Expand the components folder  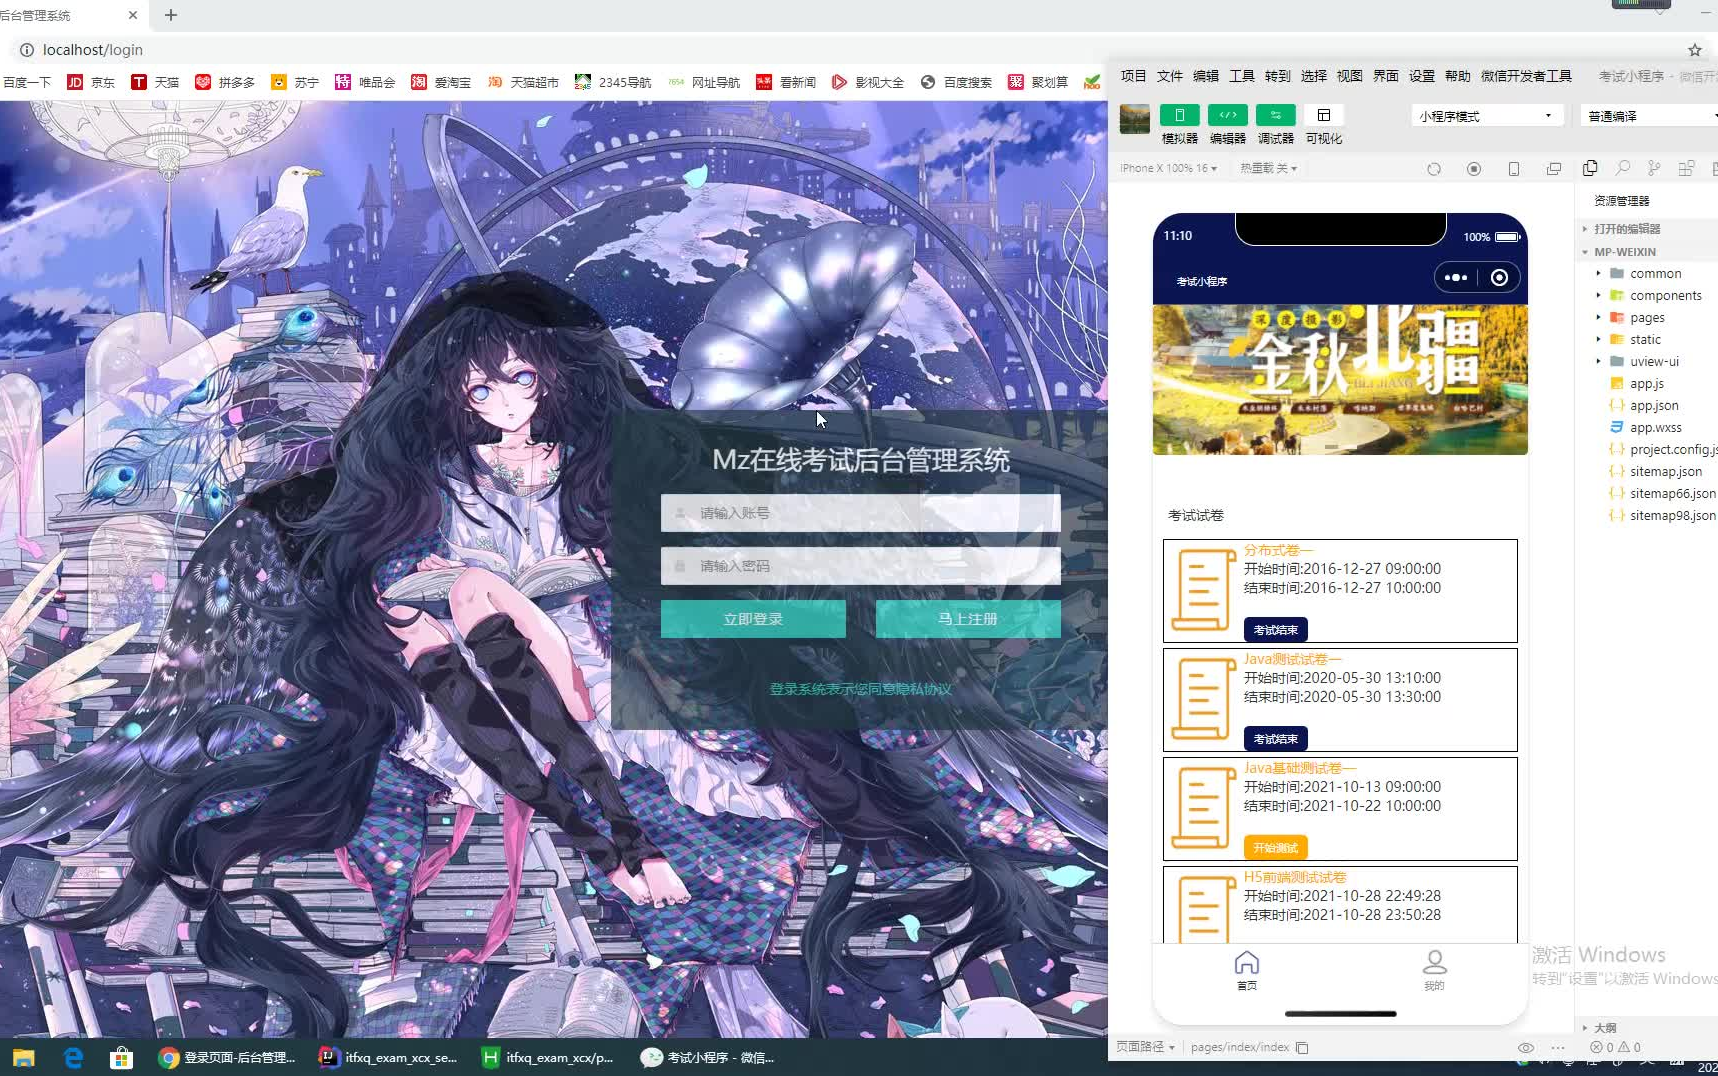pyautogui.click(x=1665, y=295)
